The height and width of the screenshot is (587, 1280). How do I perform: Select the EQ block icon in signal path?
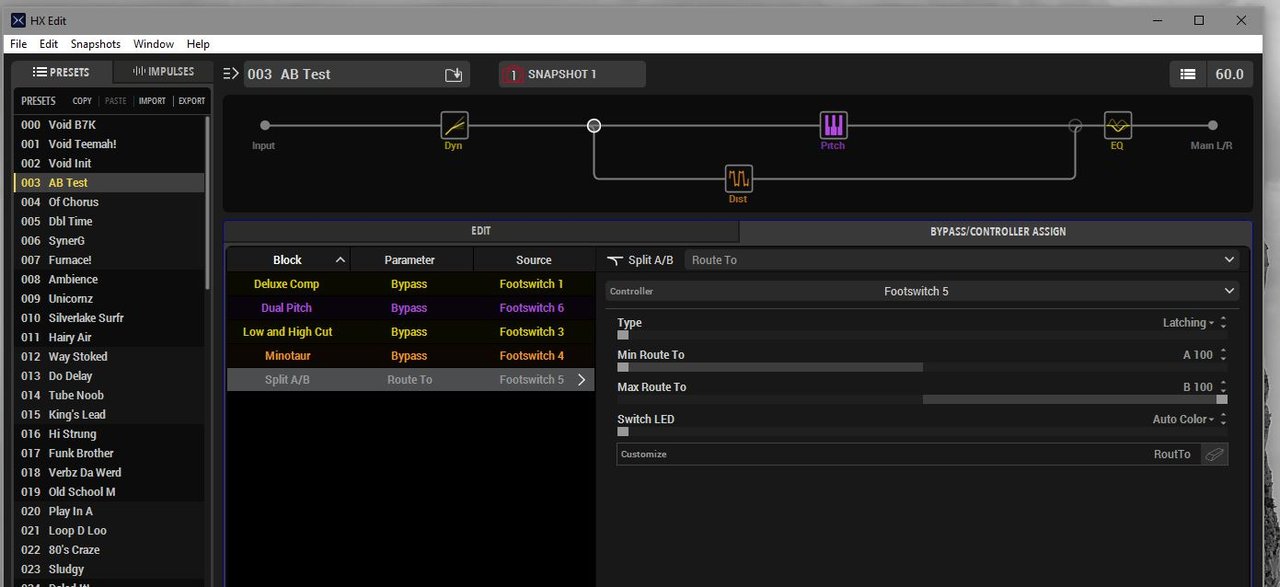[1117, 125]
